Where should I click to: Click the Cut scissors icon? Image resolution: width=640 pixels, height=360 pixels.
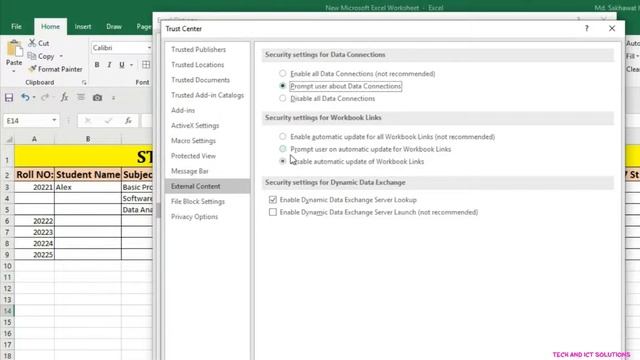click(32, 43)
